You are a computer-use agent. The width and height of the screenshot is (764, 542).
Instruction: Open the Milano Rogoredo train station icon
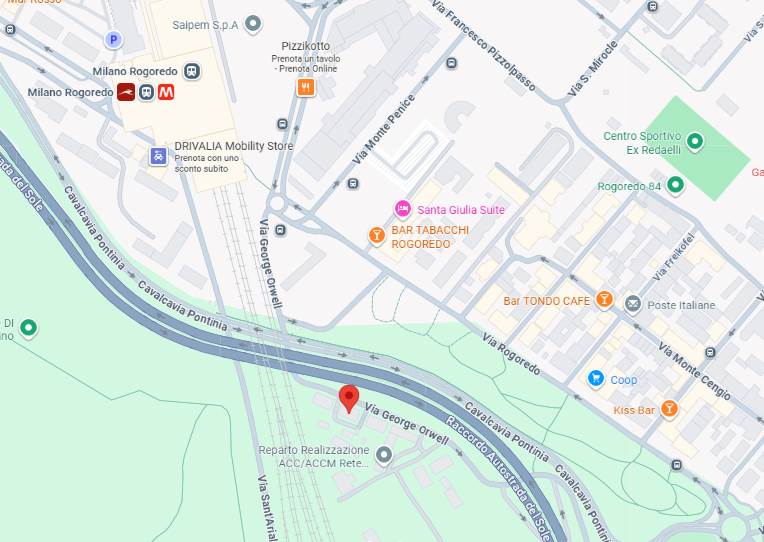tap(192, 71)
